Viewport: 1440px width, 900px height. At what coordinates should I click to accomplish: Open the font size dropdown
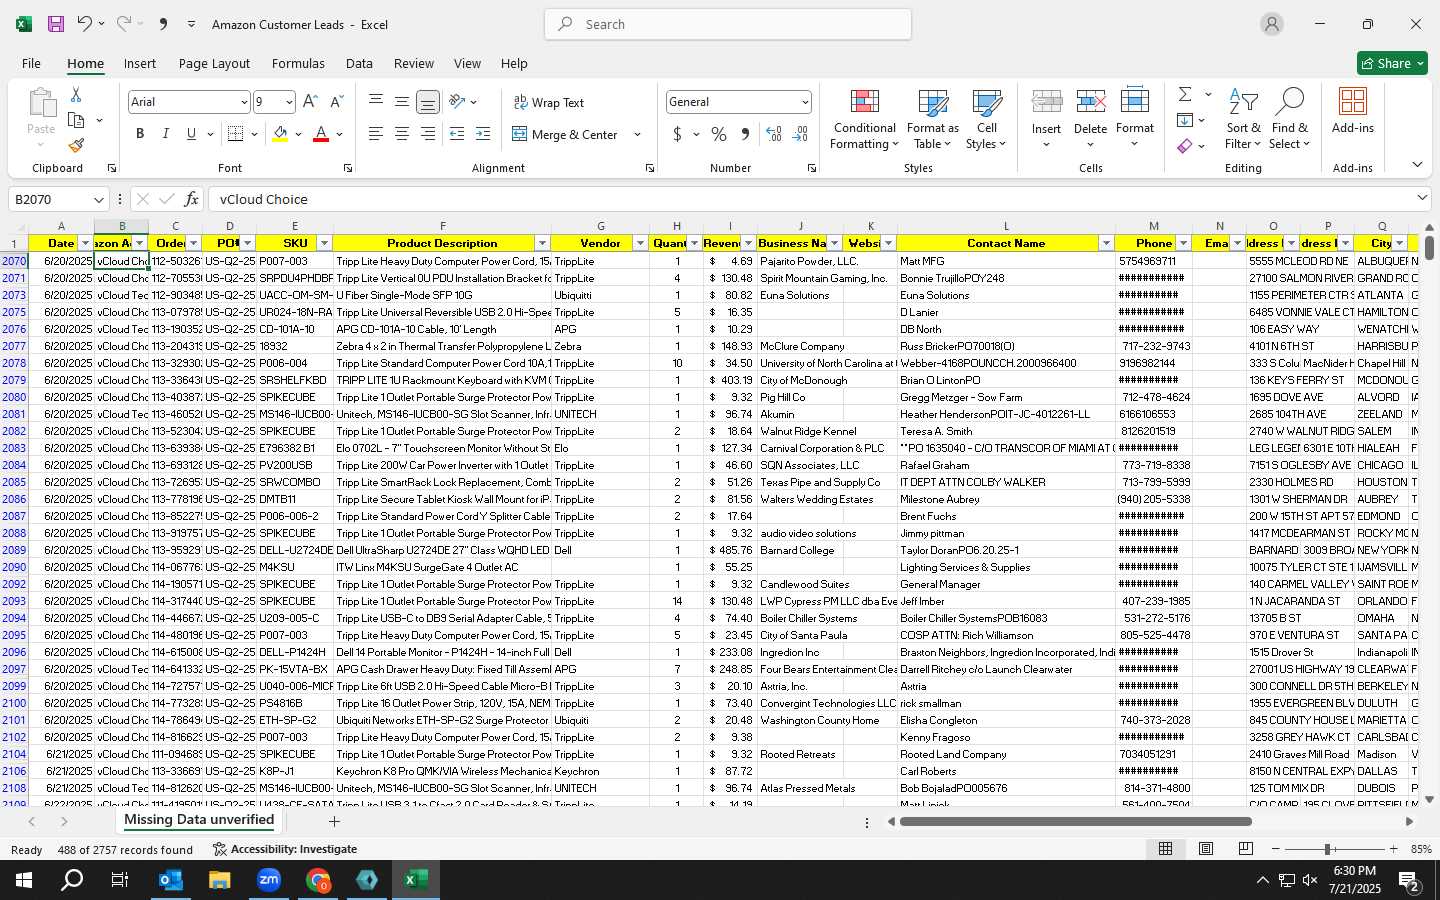[289, 102]
